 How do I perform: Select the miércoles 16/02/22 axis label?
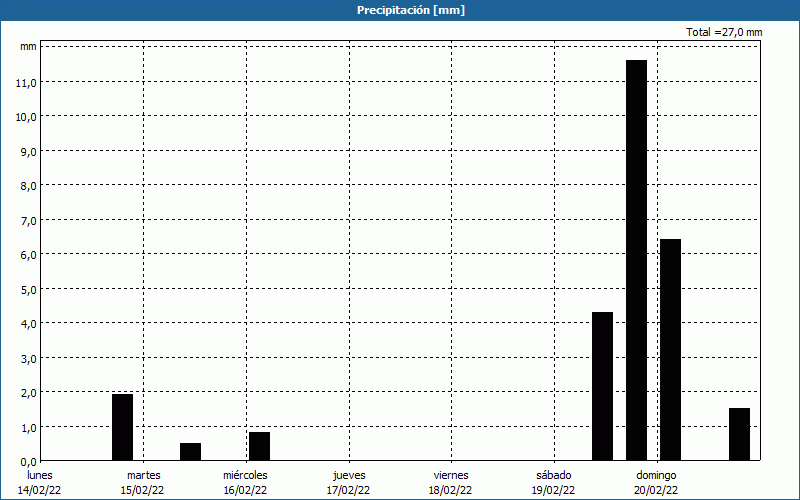[x=245, y=483]
